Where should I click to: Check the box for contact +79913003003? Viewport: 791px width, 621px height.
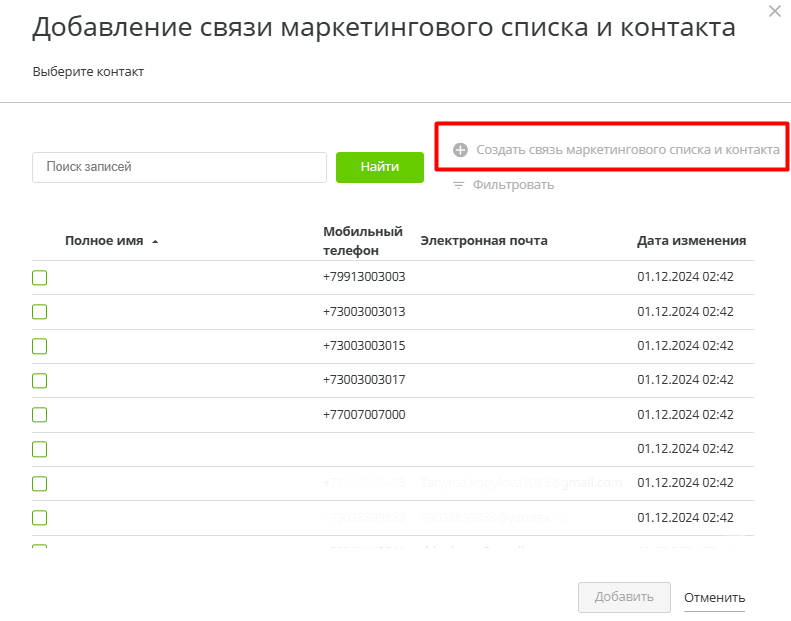[40, 277]
